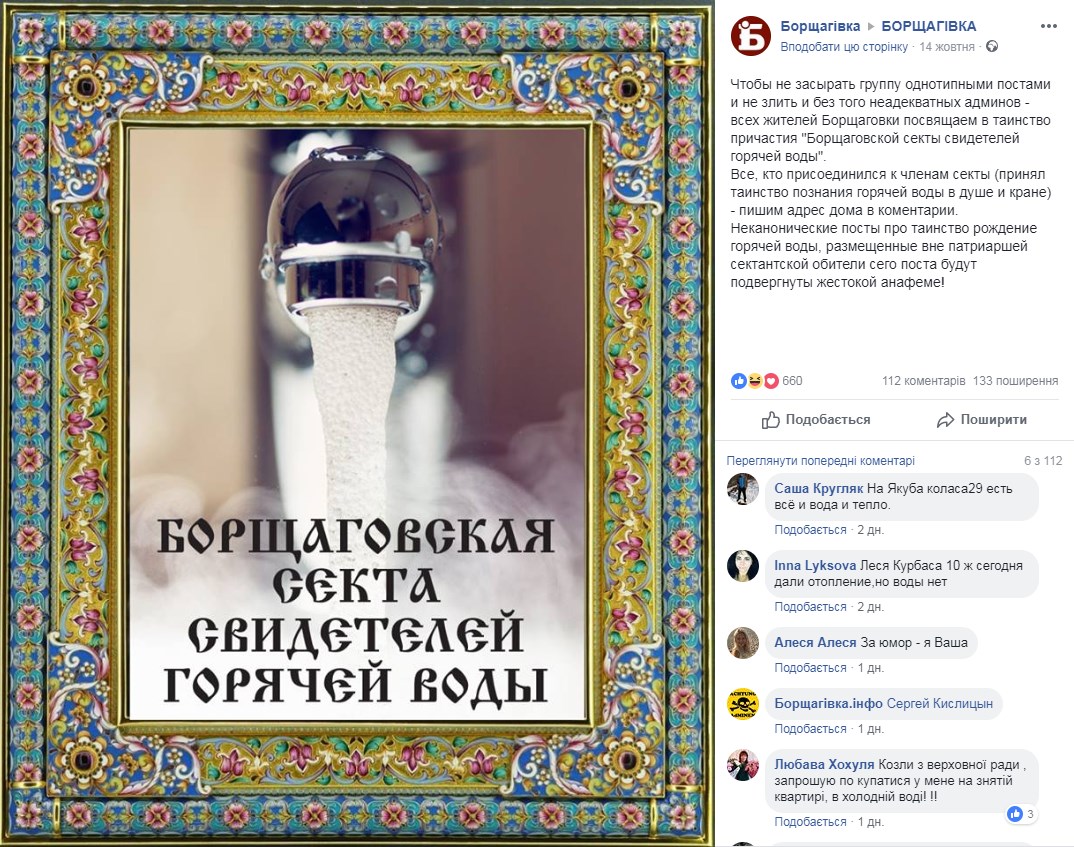Click the public globe privacy icon

992,47
